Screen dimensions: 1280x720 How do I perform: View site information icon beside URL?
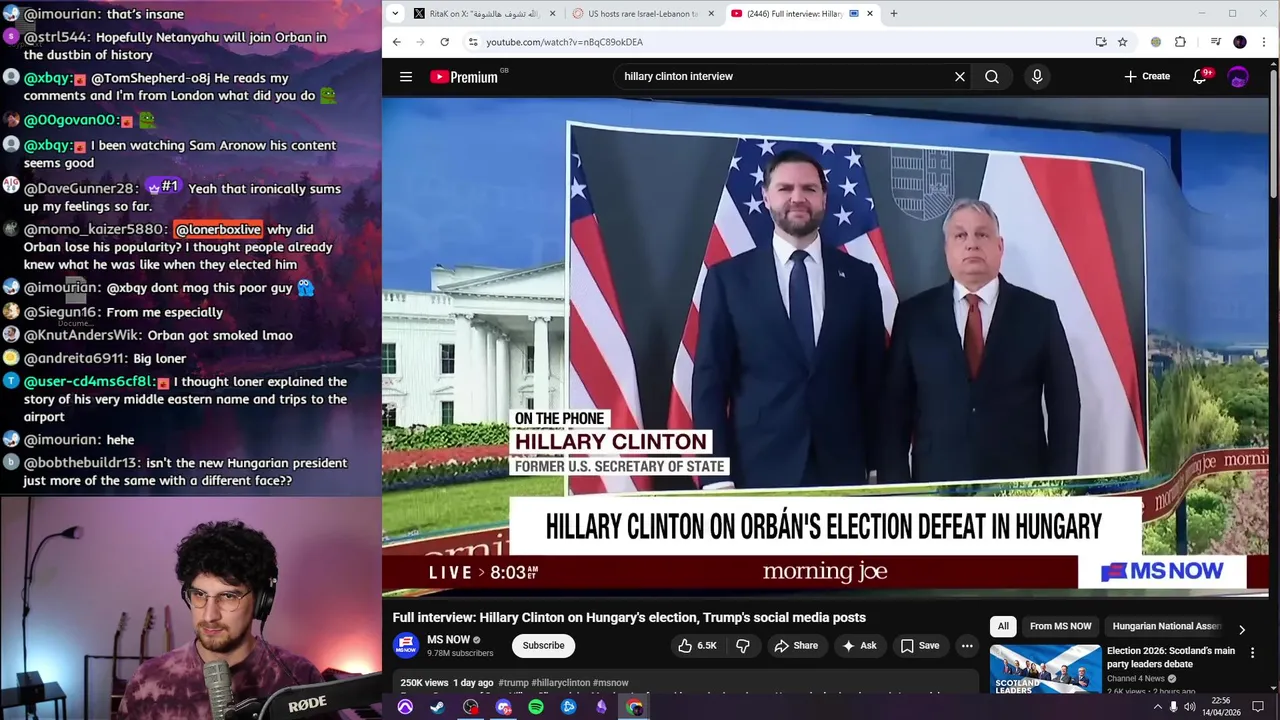472,42
